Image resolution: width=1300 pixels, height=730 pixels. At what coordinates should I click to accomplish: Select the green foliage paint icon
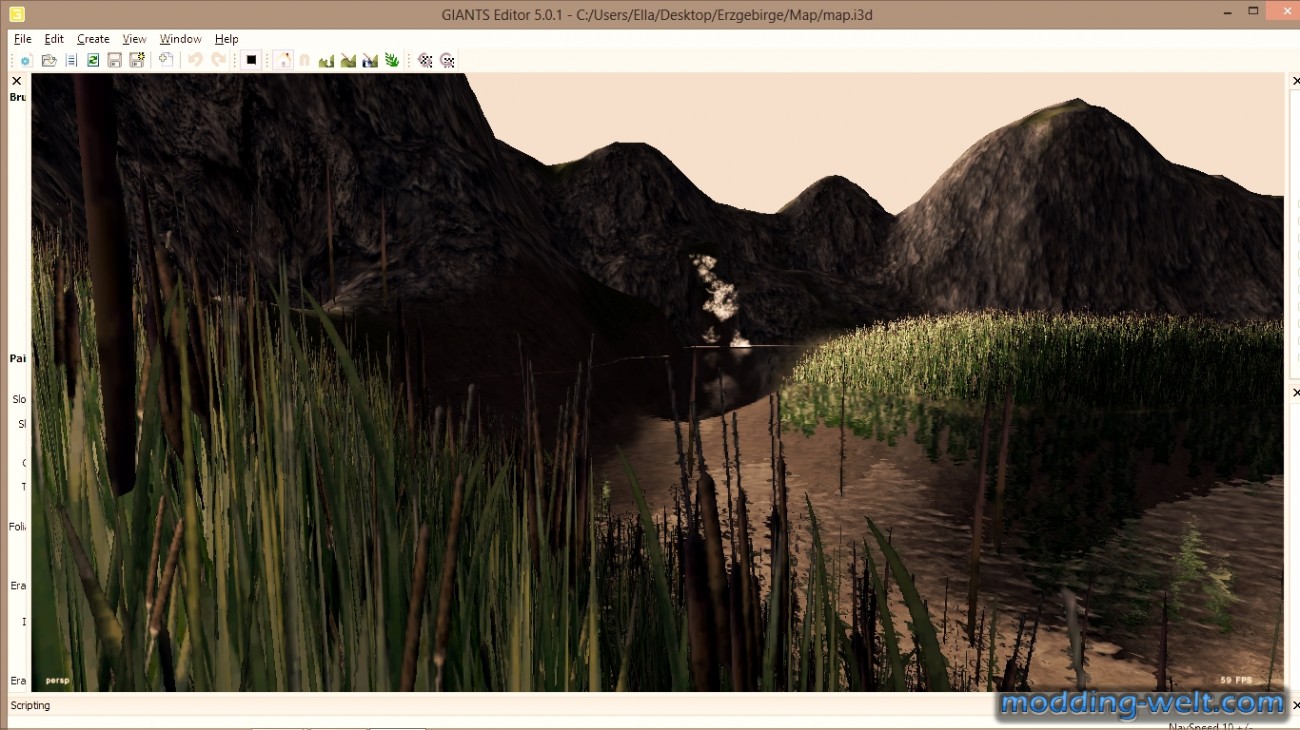coord(392,61)
